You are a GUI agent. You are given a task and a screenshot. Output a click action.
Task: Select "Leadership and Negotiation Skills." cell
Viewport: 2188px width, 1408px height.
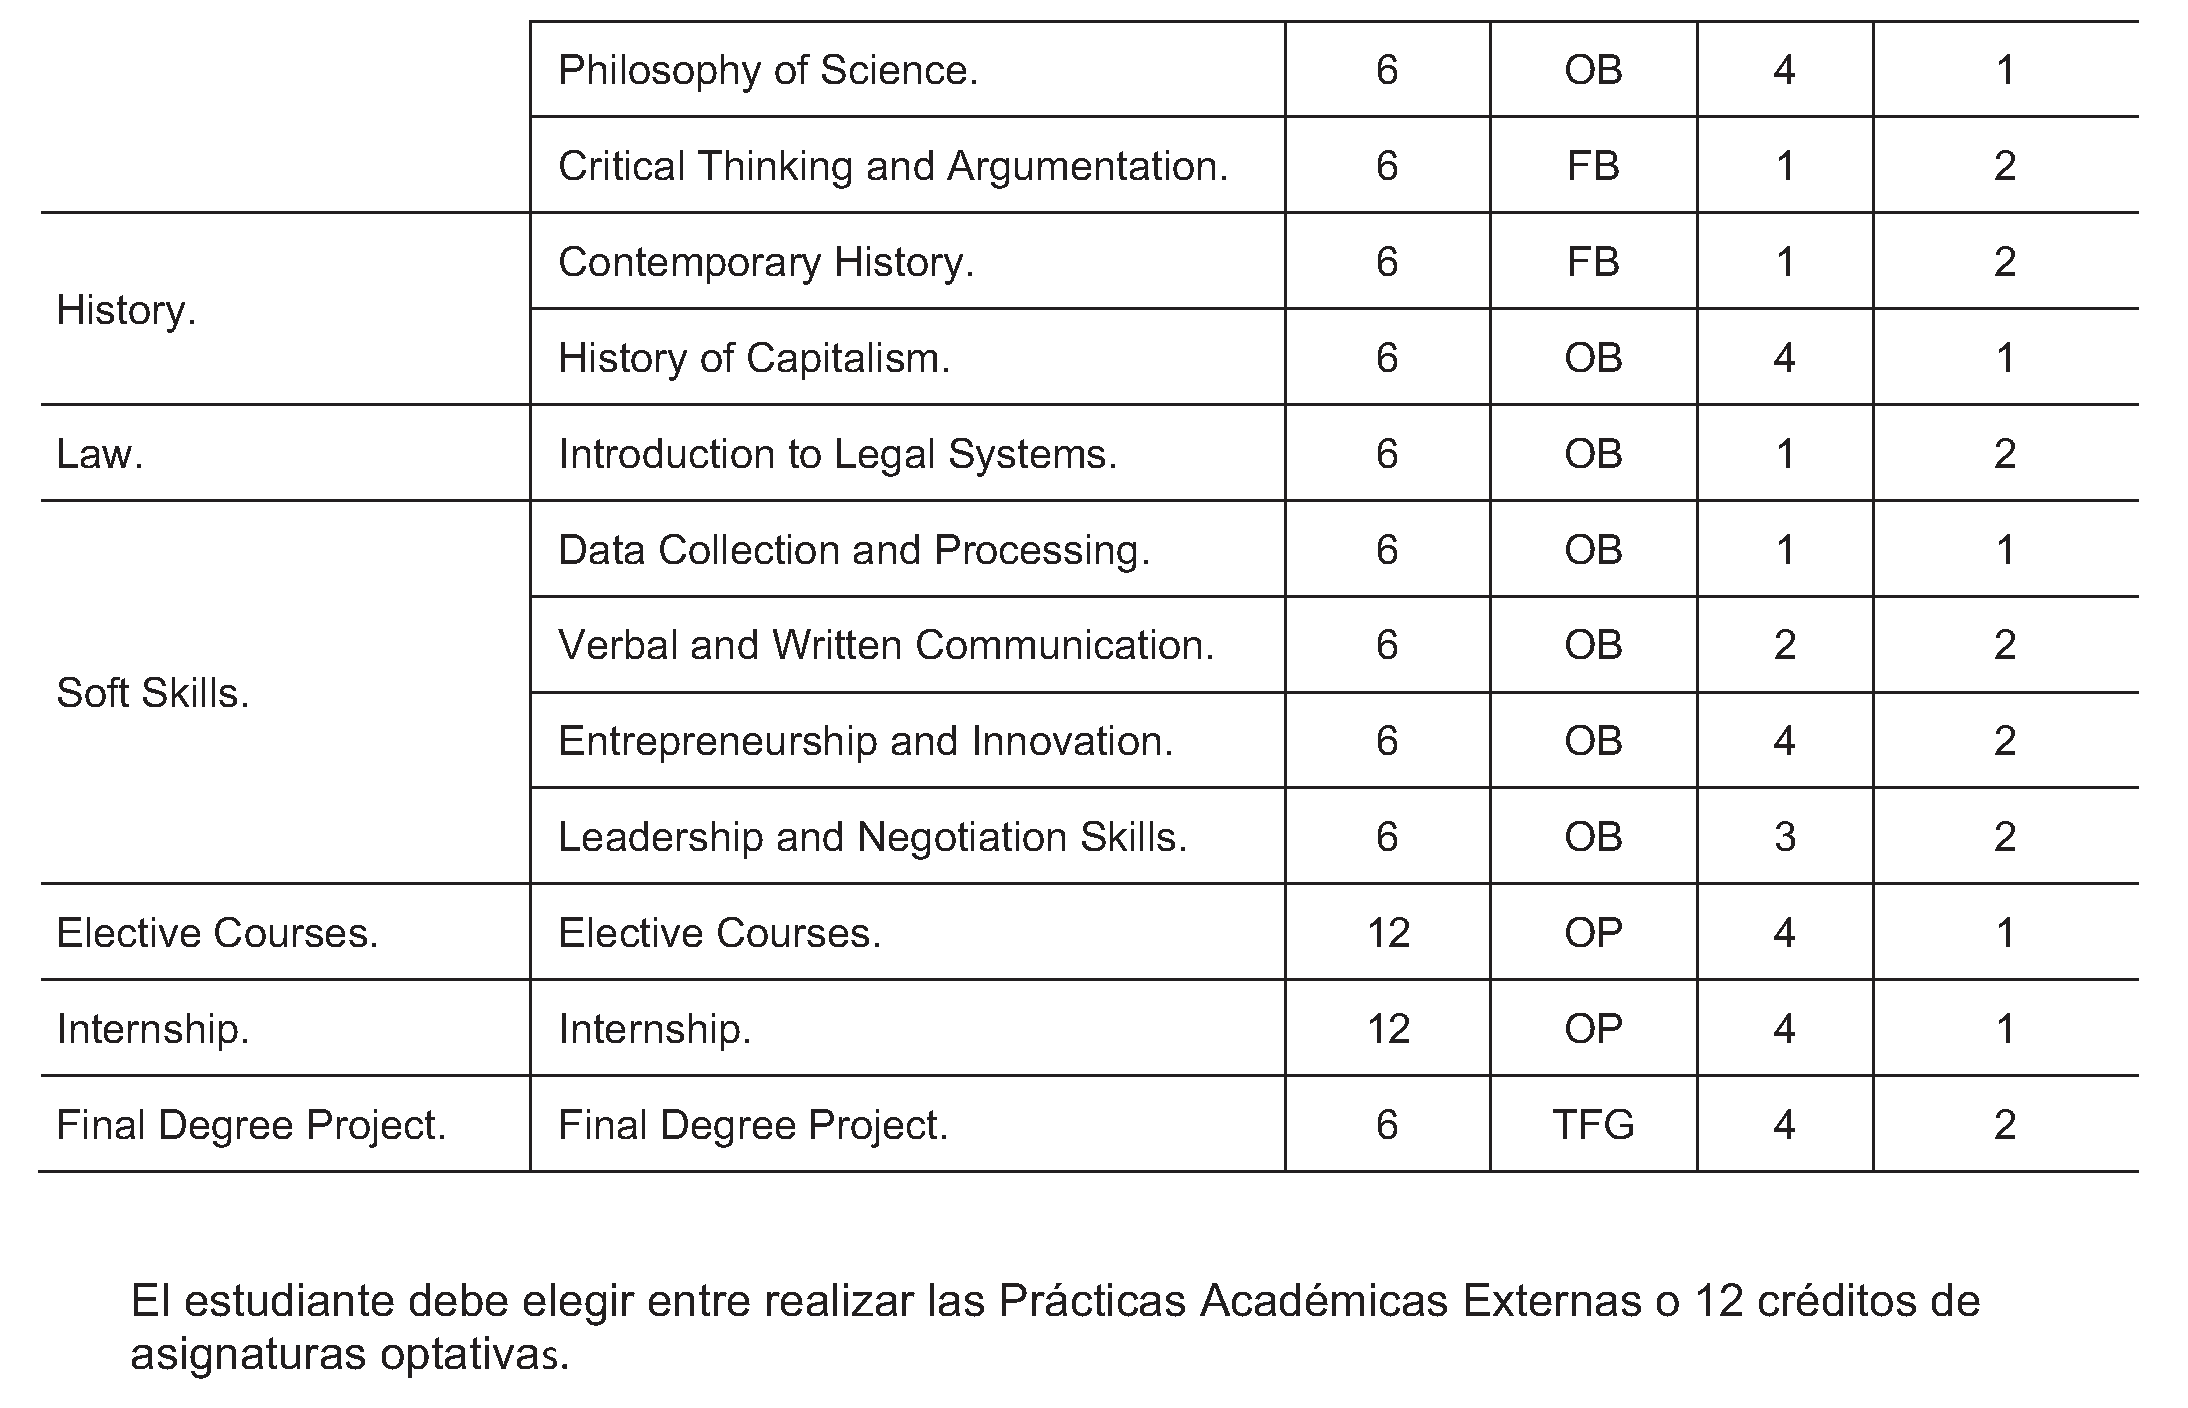pyautogui.click(x=872, y=837)
